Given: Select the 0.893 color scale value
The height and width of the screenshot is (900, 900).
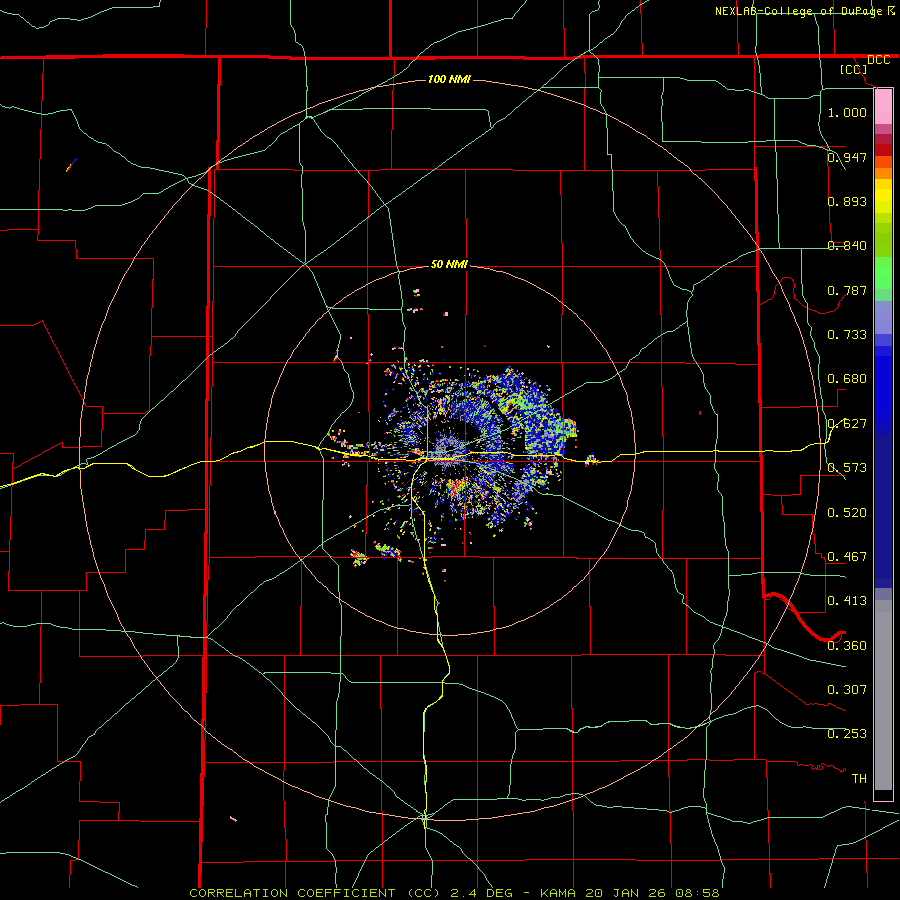Looking at the screenshot, I should coord(847,201).
